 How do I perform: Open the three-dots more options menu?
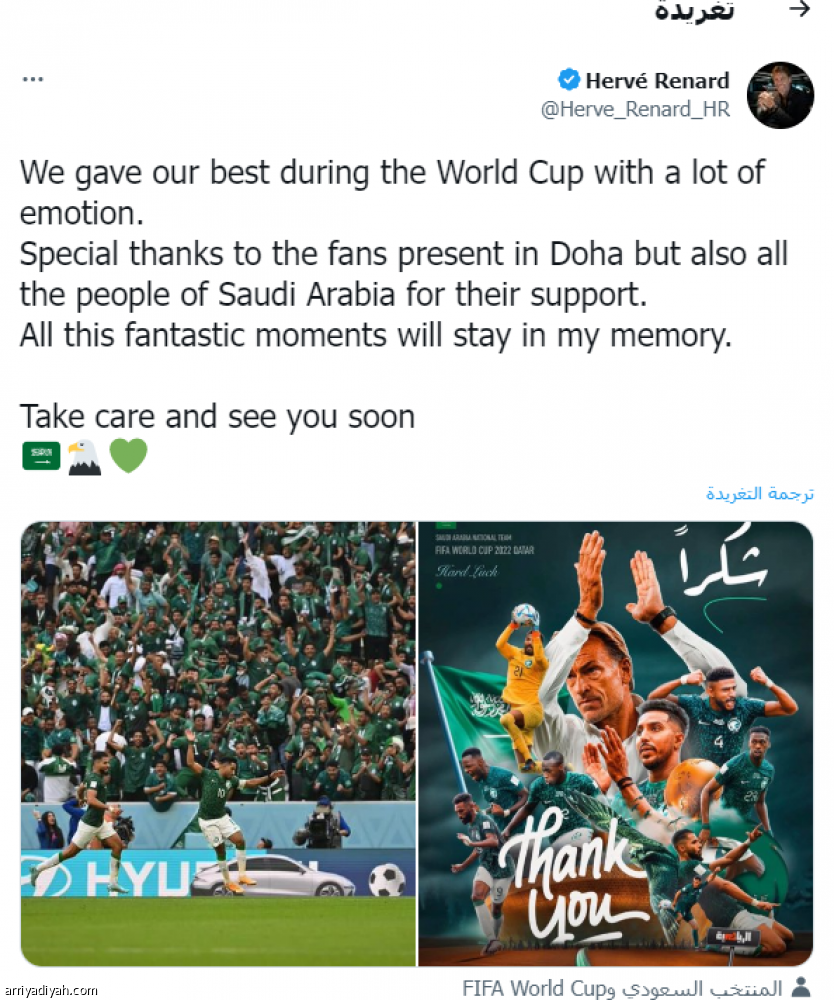click(33, 79)
